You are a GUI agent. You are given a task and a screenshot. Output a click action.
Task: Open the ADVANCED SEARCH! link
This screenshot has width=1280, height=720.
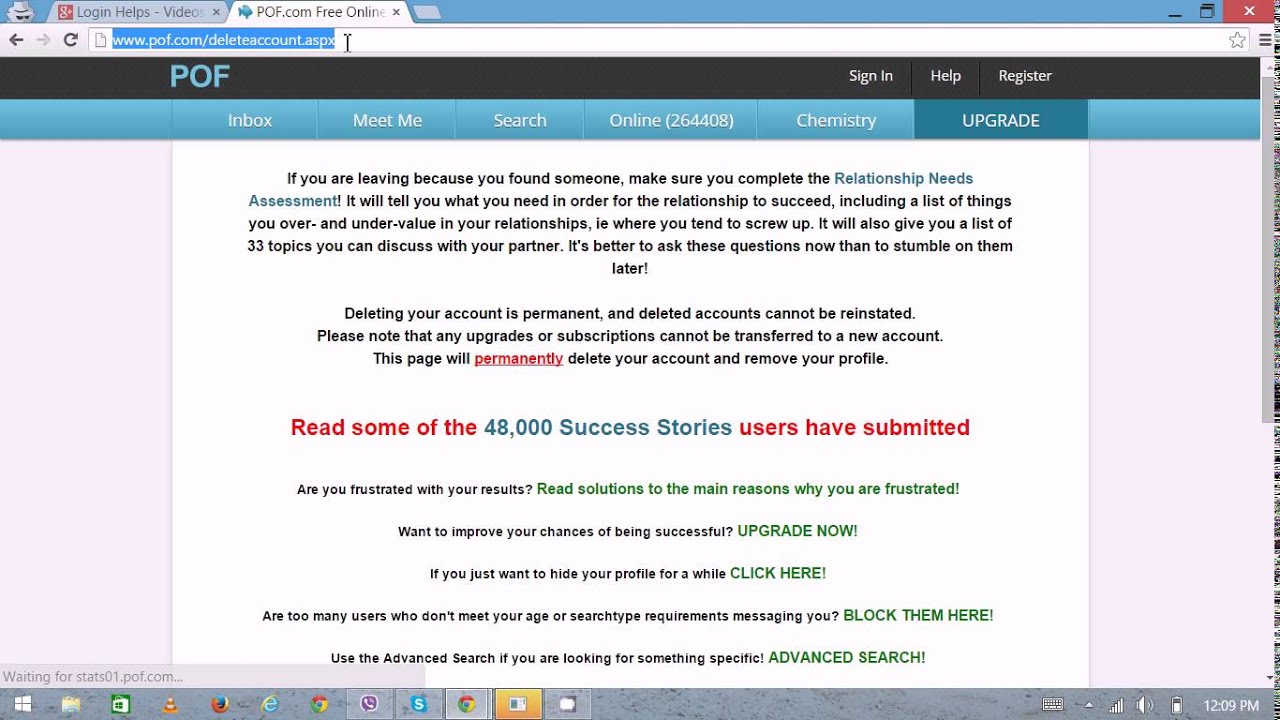coord(847,657)
